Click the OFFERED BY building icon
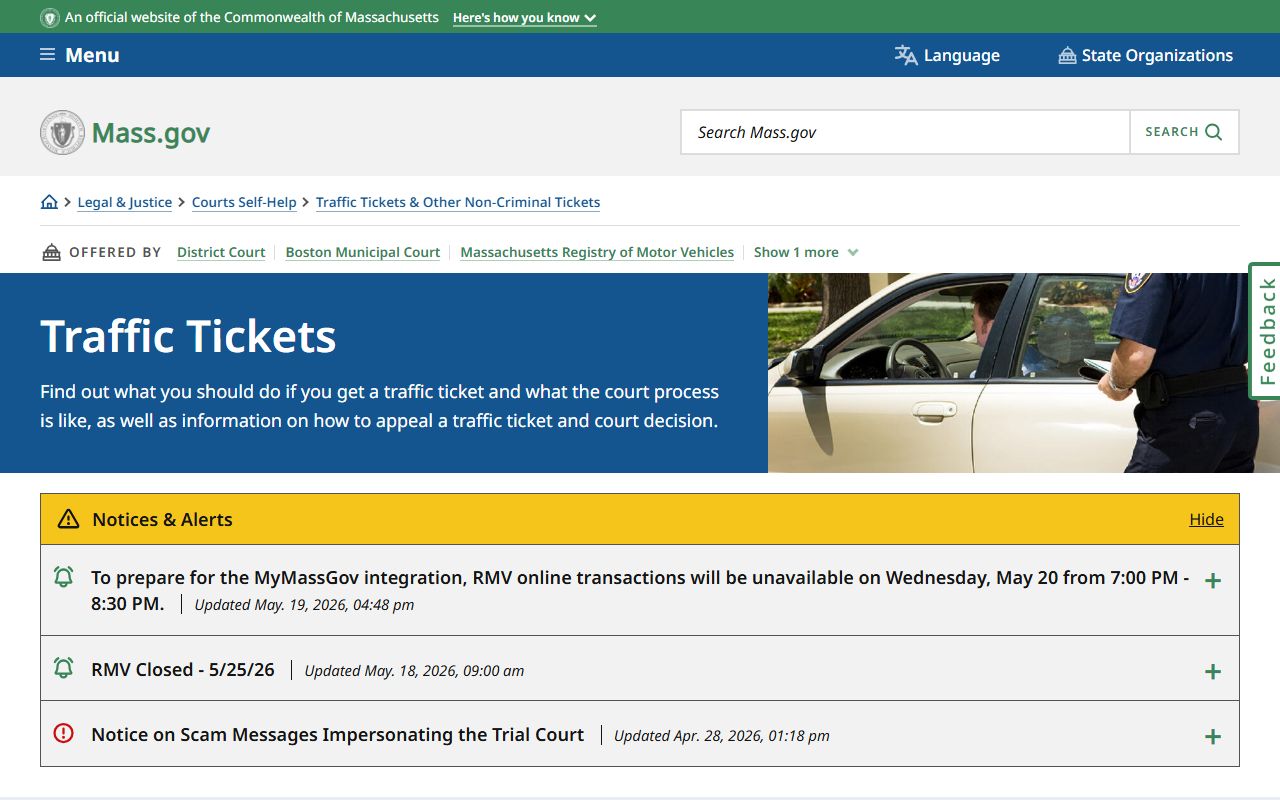Viewport: 1280px width, 800px height. pyautogui.click(x=51, y=252)
